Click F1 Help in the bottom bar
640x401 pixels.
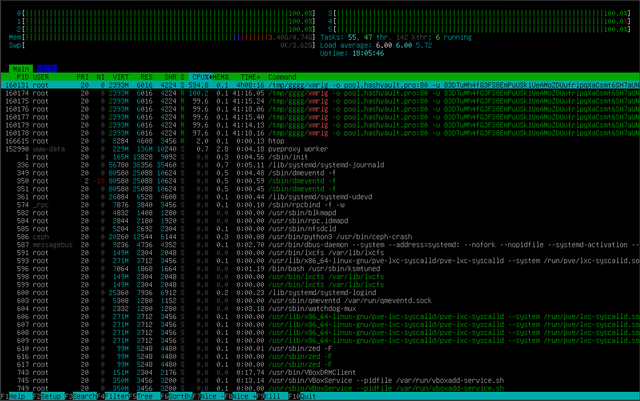click(x=12, y=397)
